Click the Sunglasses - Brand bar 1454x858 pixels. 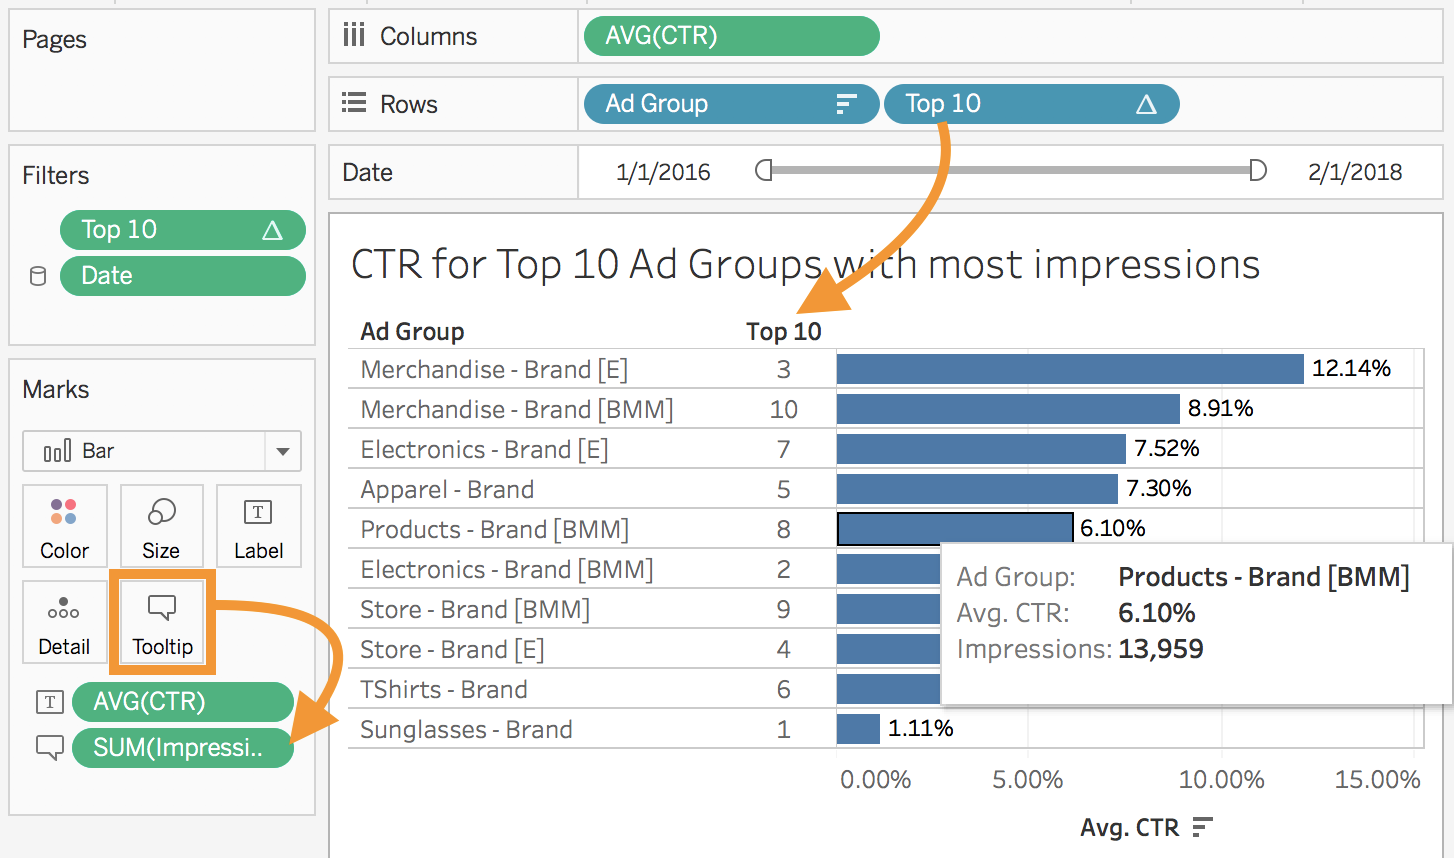click(x=858, y=729)
